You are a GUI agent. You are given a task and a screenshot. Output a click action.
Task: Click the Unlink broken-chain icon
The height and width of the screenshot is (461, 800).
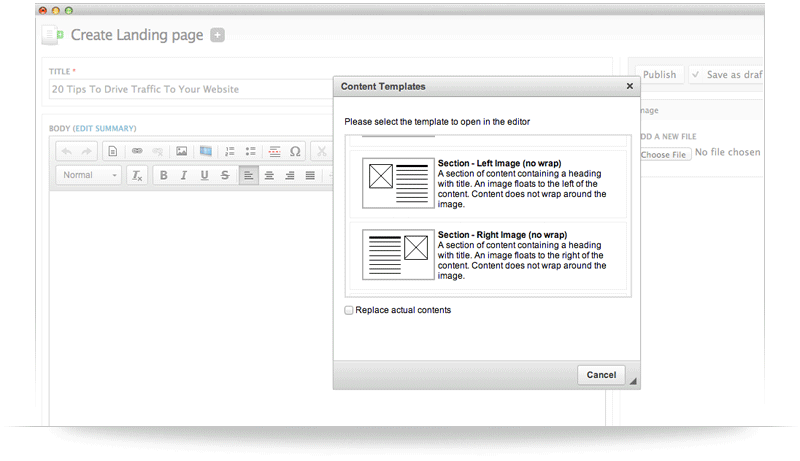tap(158, 151)
